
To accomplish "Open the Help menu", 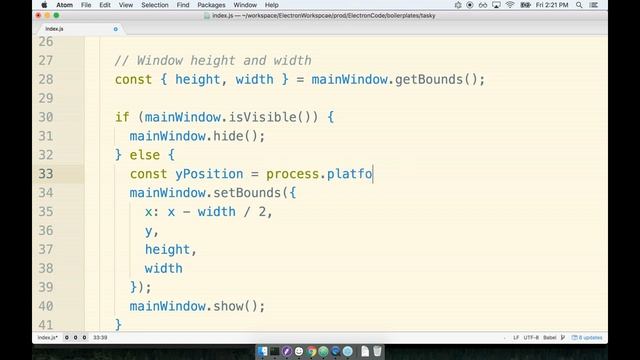I will [271, 5].
